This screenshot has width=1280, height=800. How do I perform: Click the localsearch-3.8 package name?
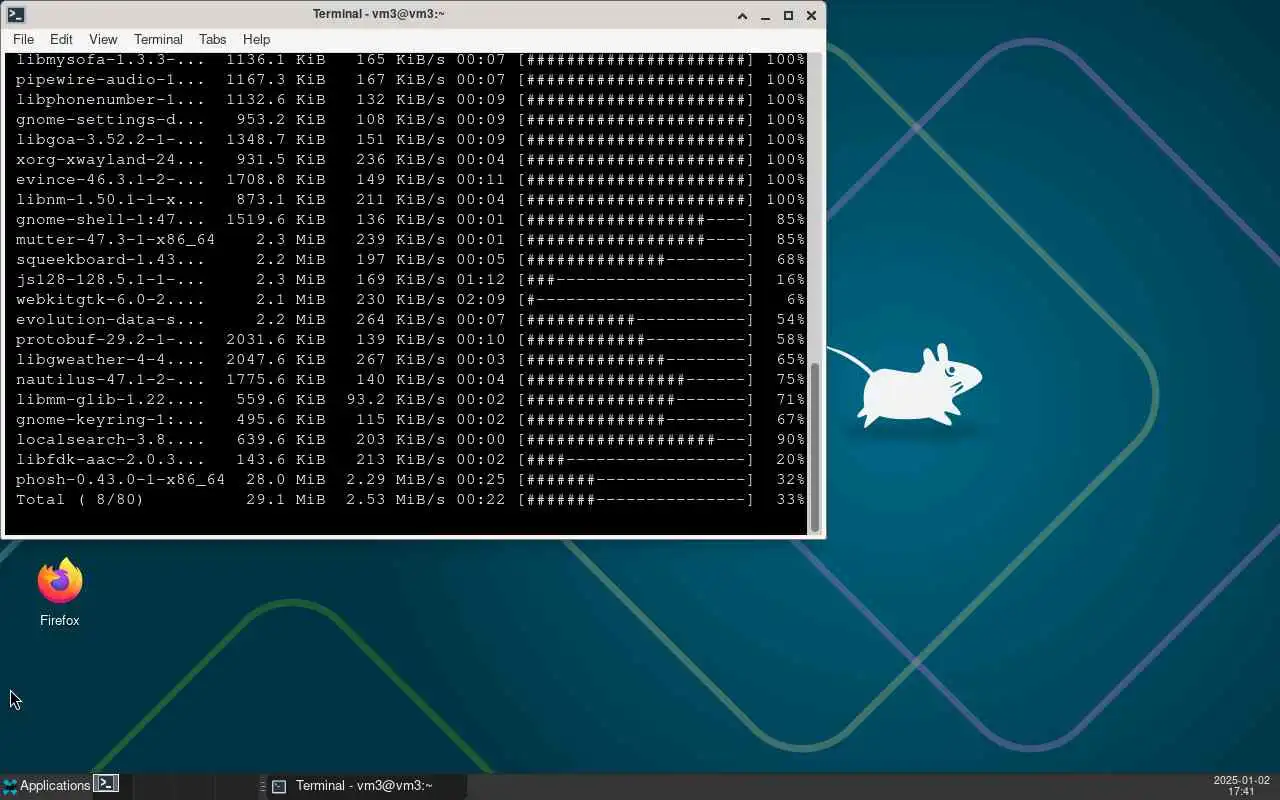click(110, 439)
